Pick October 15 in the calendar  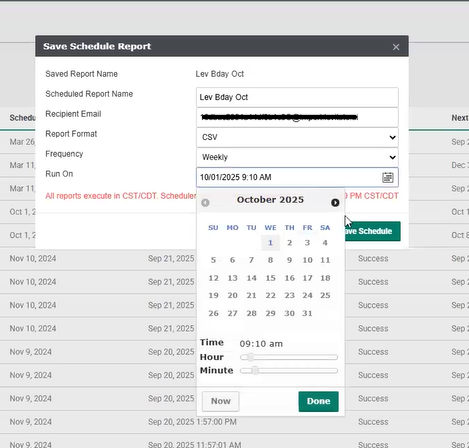click(270, 278)
